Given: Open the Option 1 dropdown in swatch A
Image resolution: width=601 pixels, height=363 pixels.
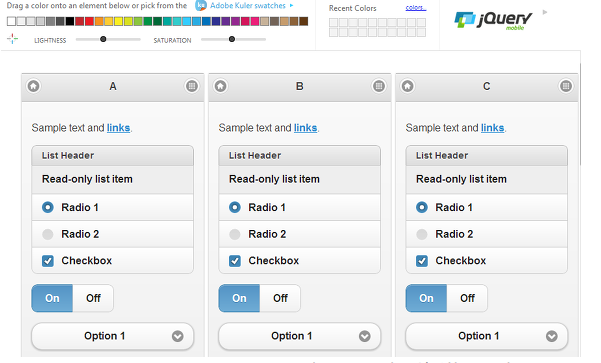Looking at the screenshot, I should click(x=112, y=336).
